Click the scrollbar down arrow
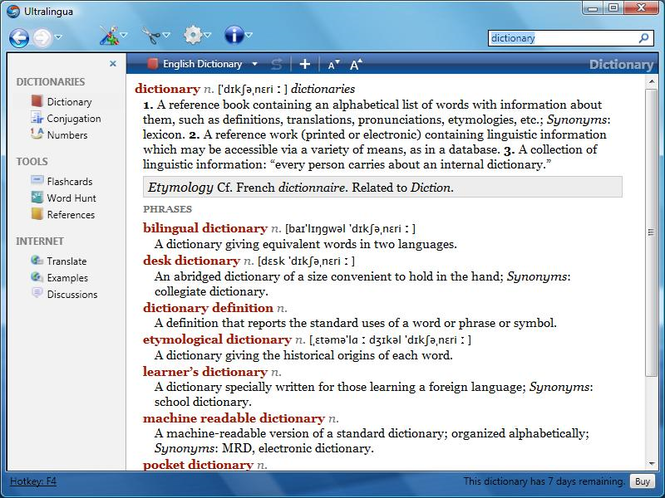665x498 pixels. coord(651,464)
